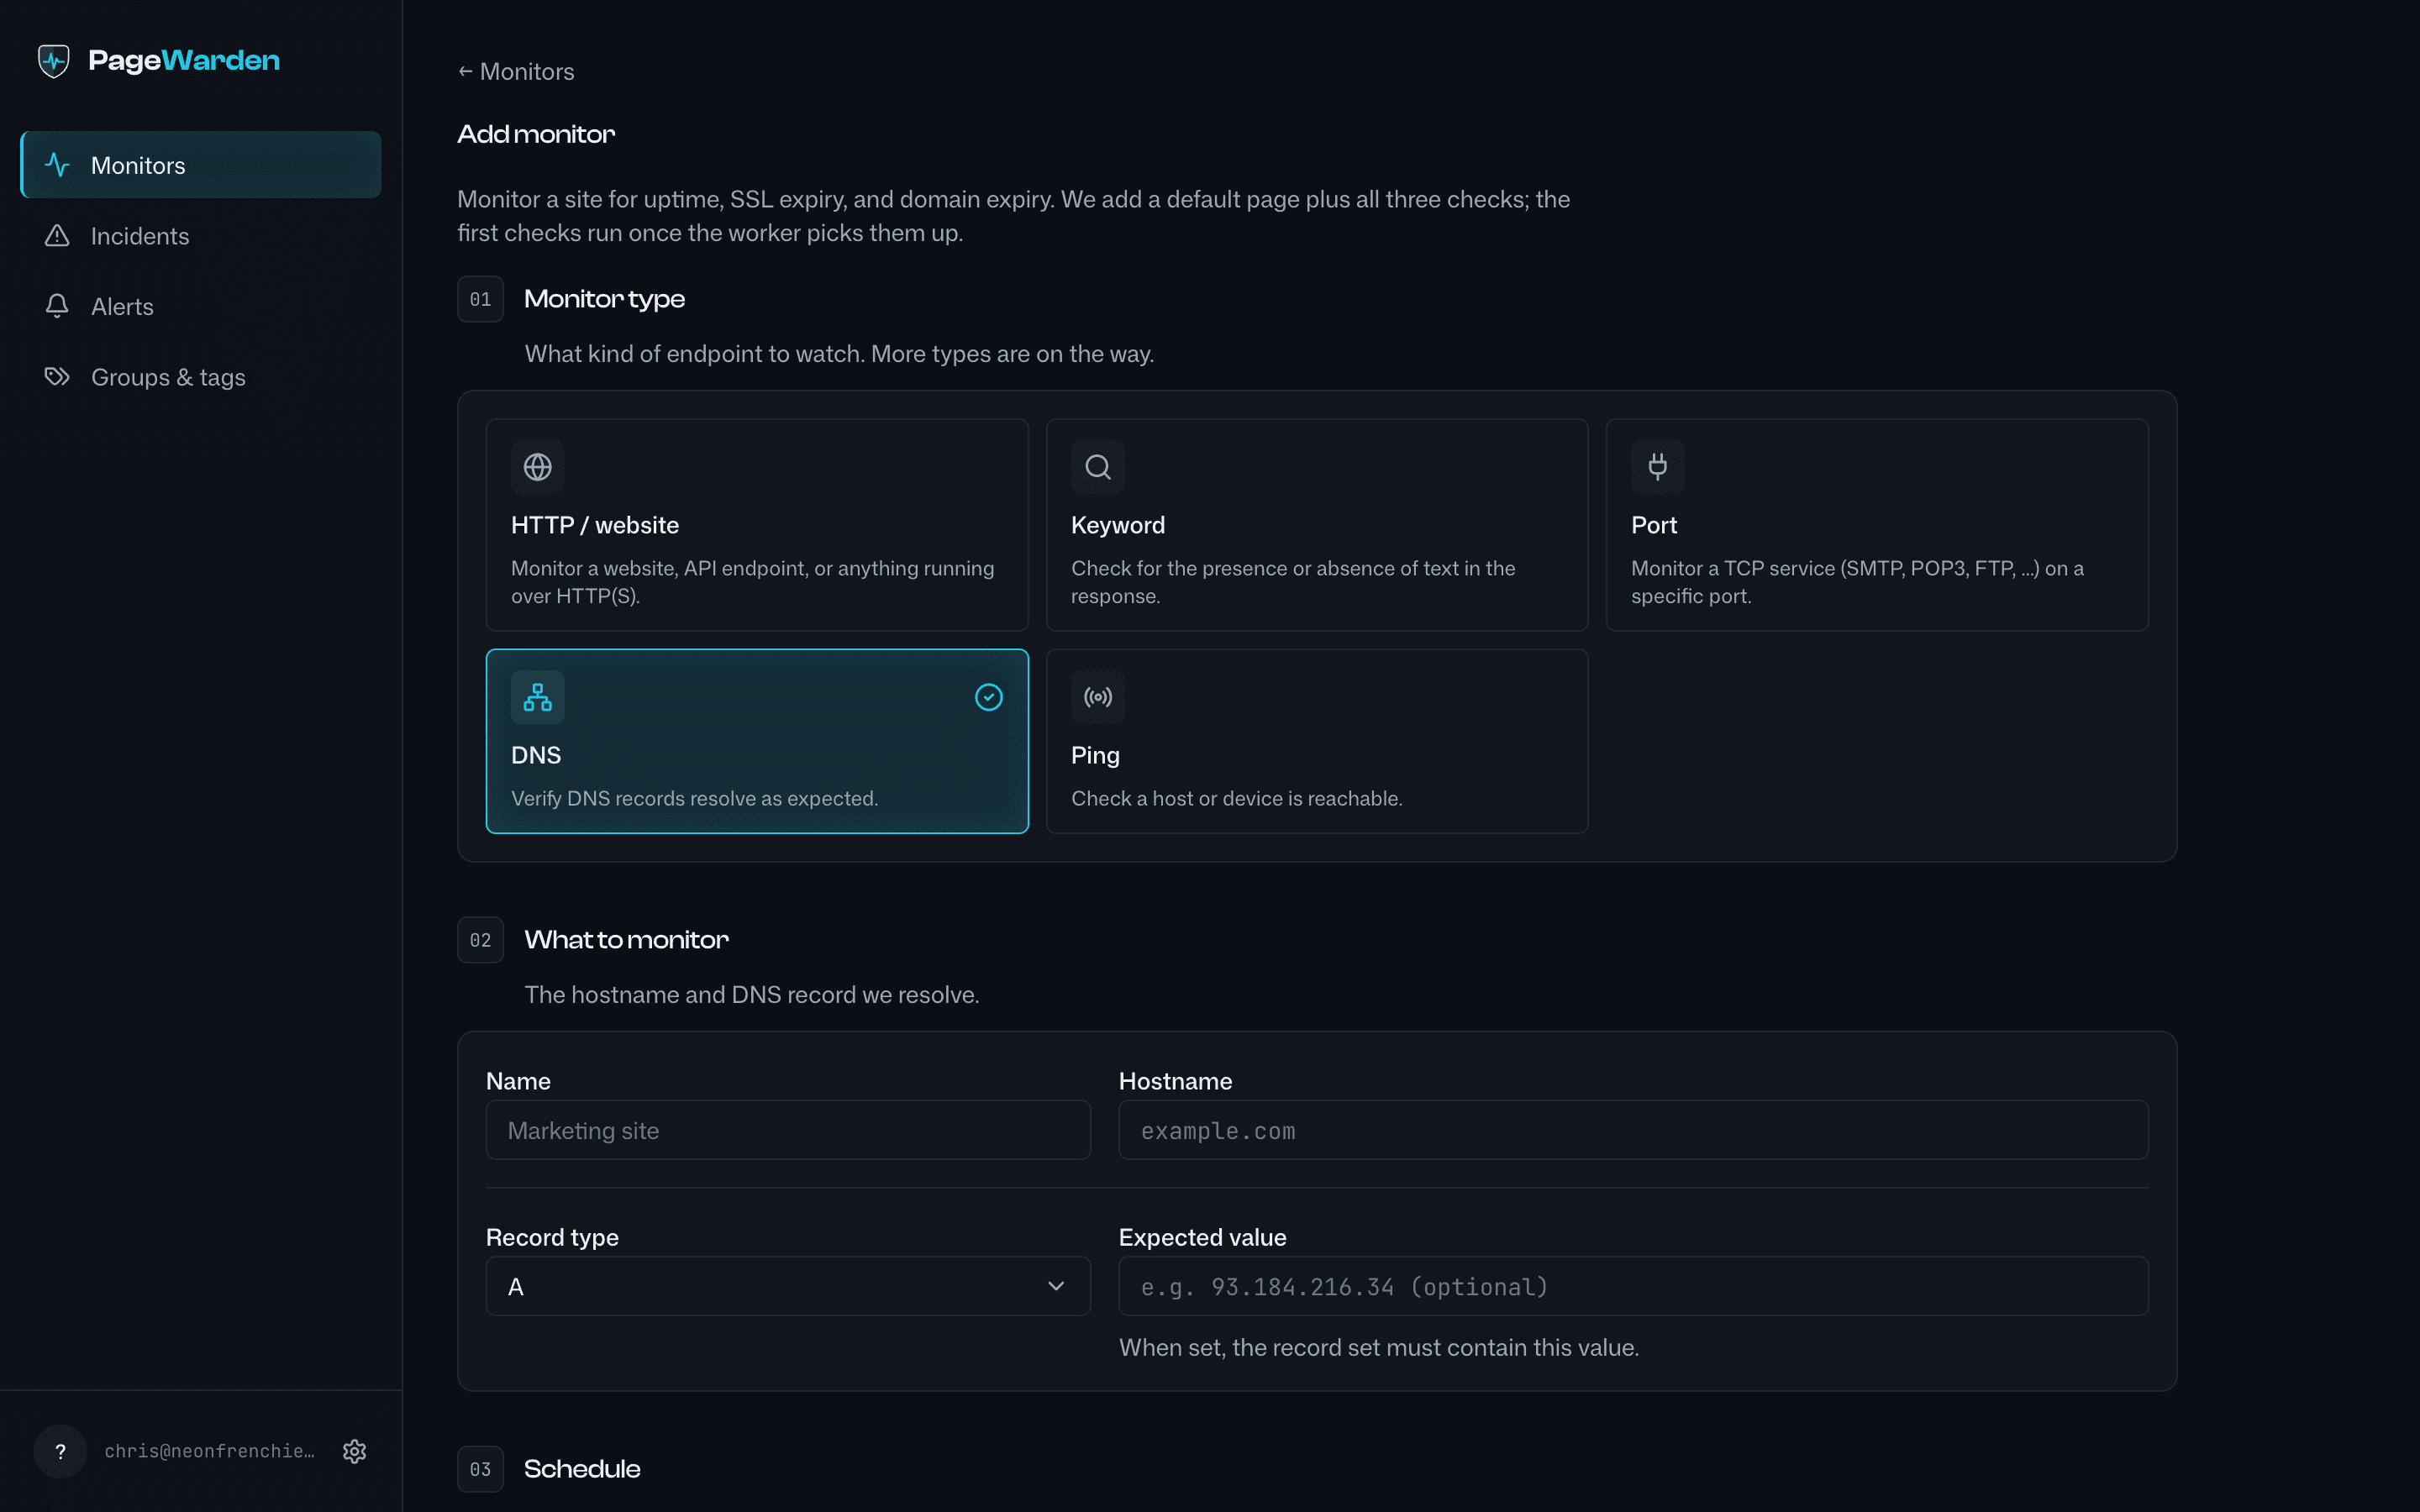Image resolution: width=2420 pixels, height=1512 pixels.
Task: Open the Record type dropdown
Action: [788, 1286]
